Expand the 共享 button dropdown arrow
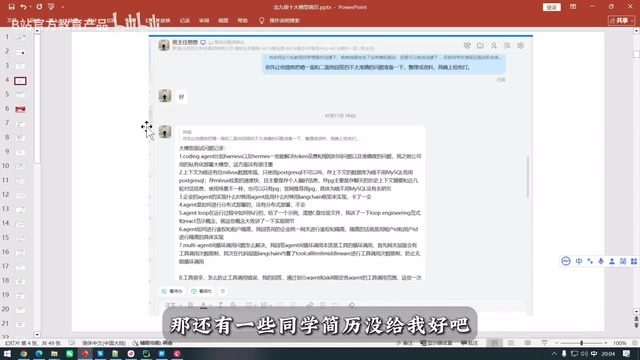The height and width of the screenshot is (360, 640). coord(632,20)
